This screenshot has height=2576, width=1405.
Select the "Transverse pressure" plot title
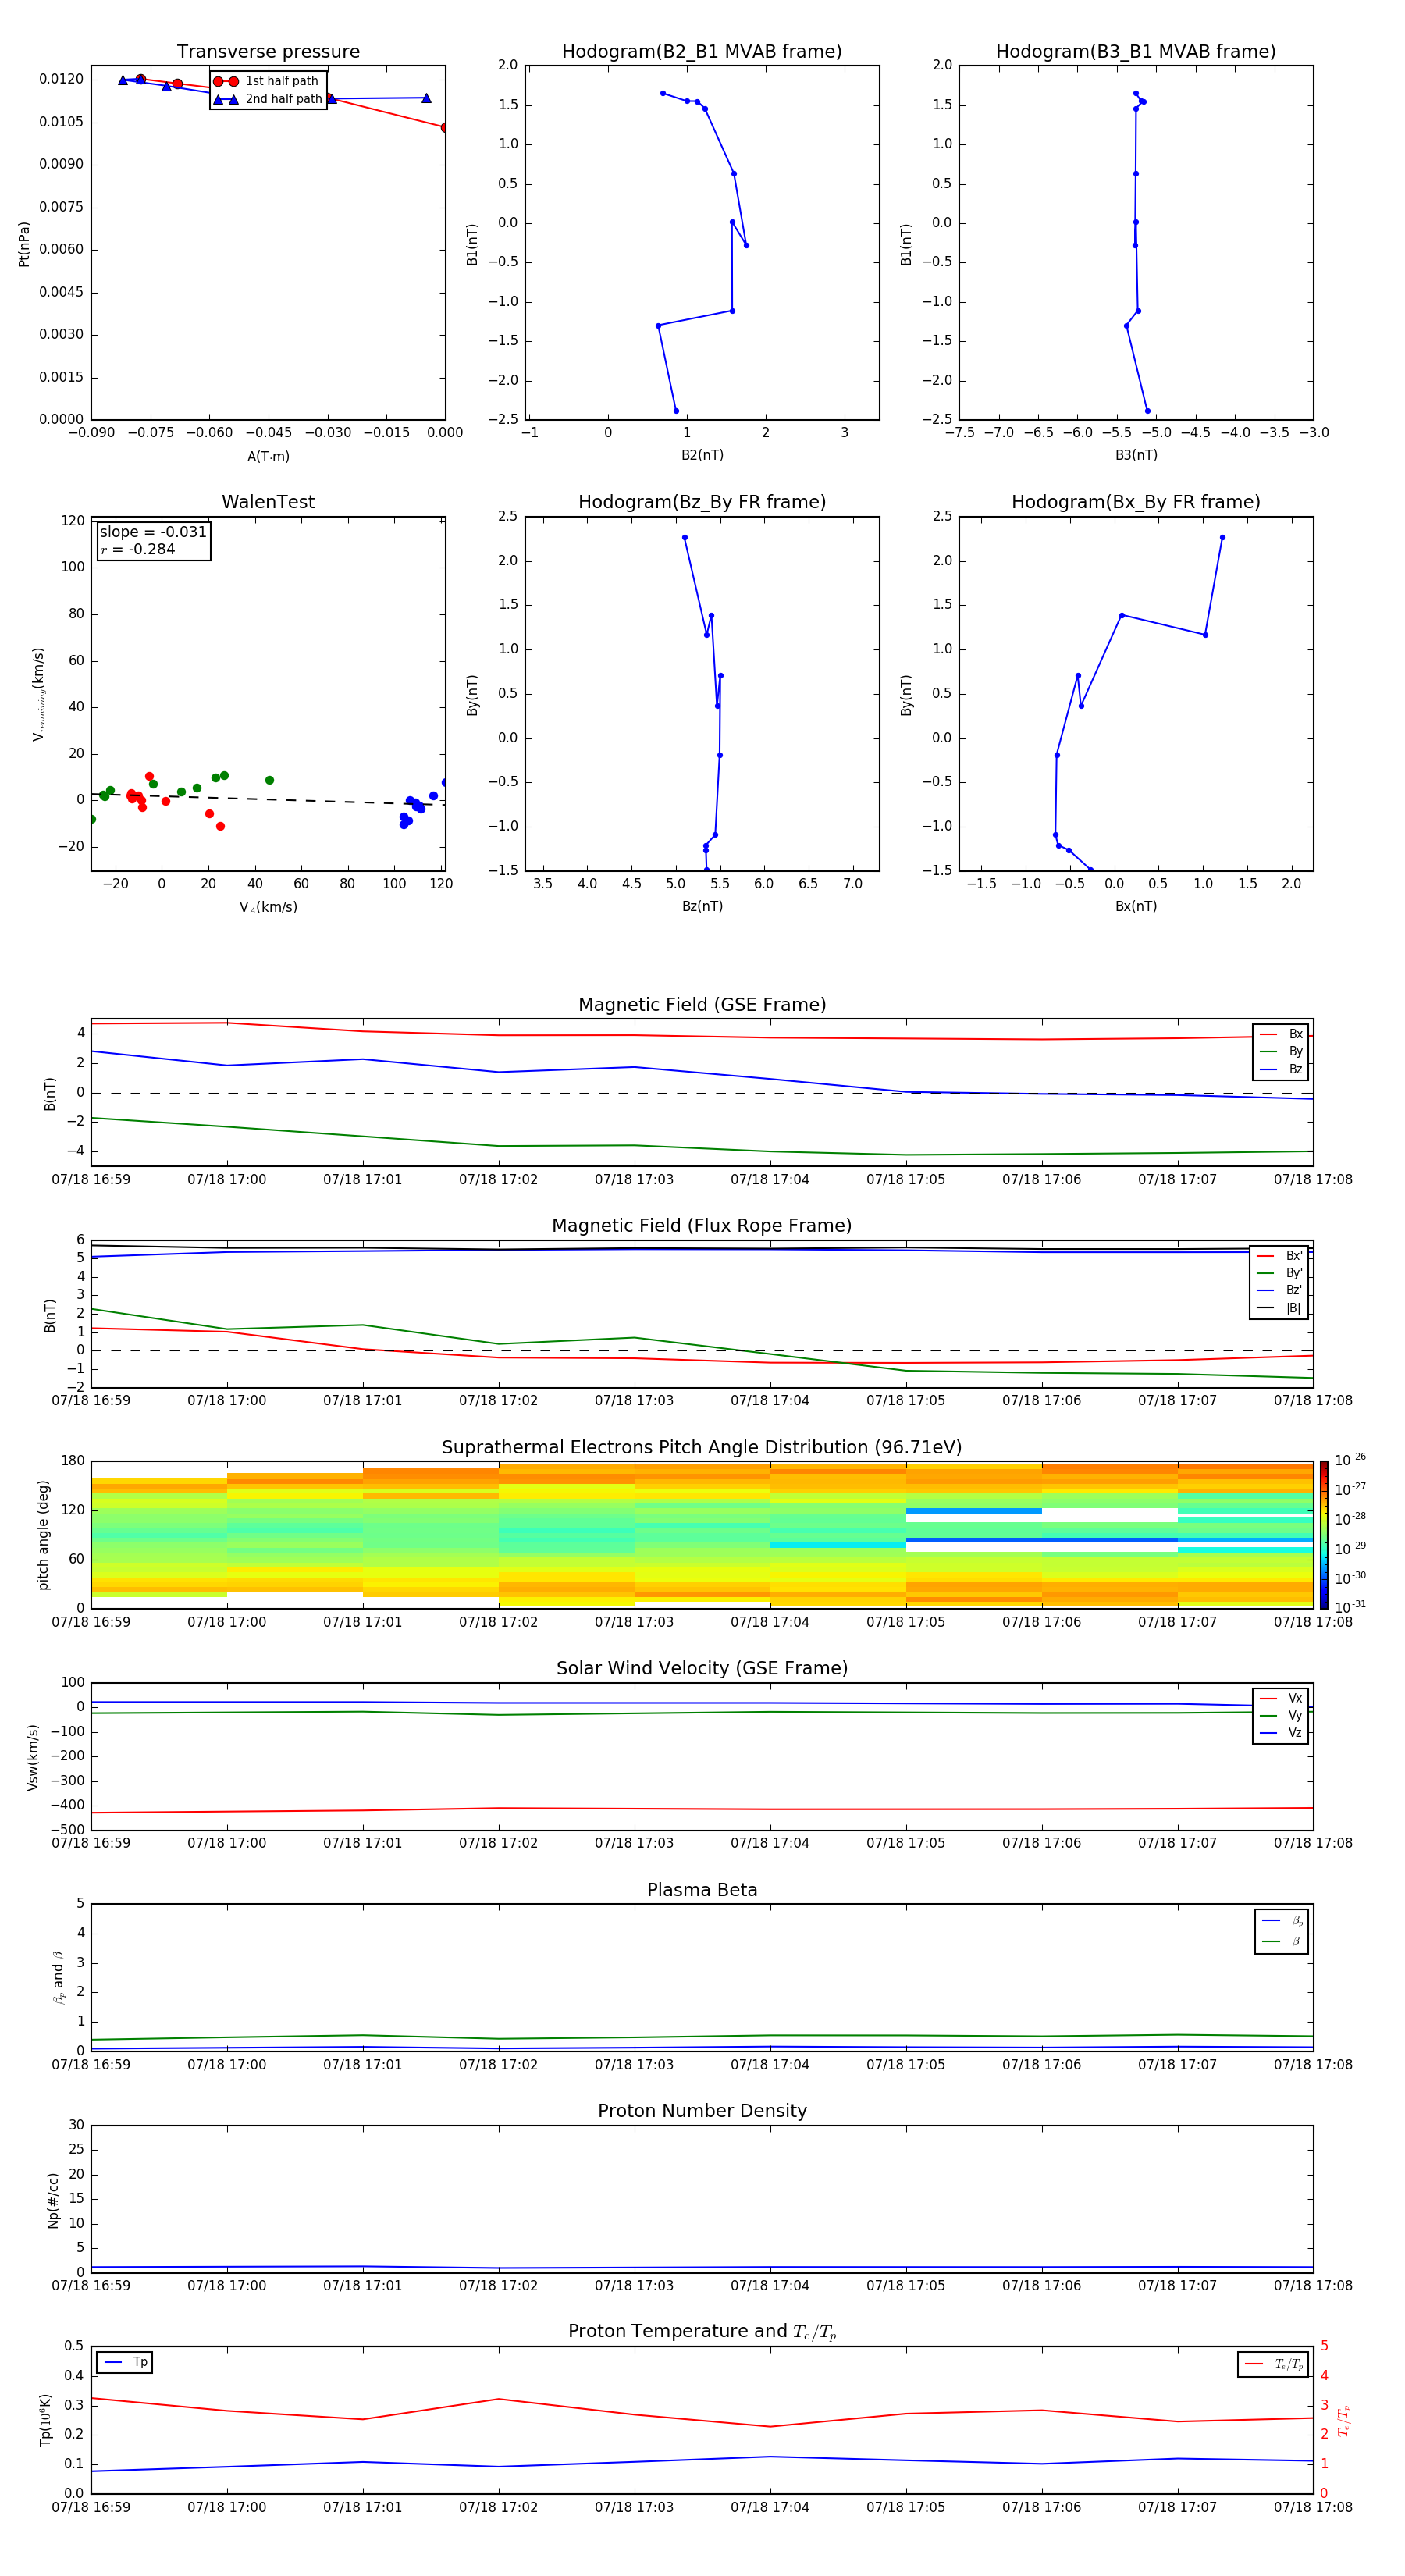[268, 52]
